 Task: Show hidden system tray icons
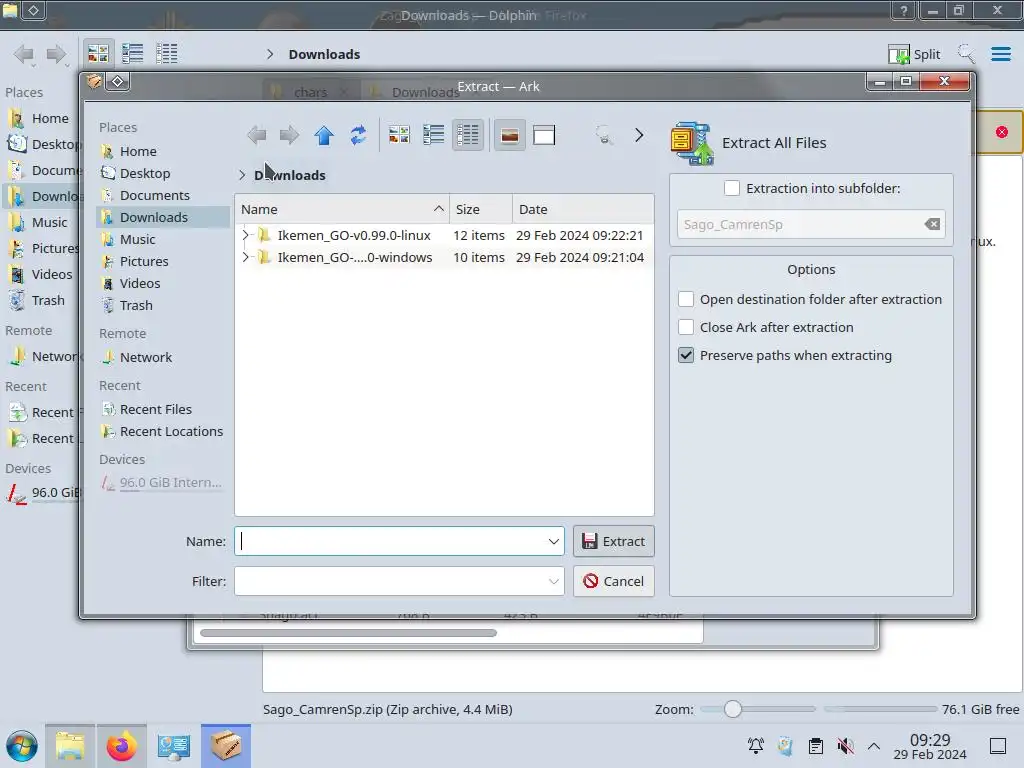[874, 746]
